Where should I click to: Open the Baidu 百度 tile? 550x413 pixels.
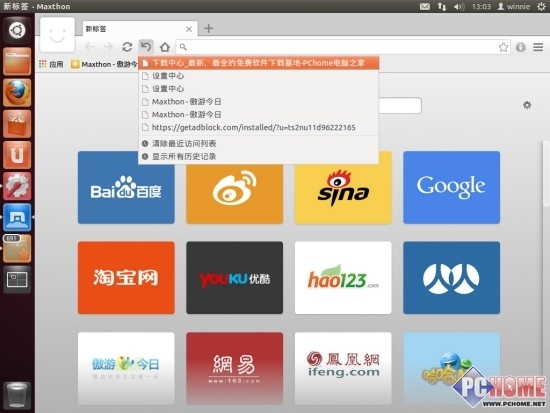[x=126, y=187]
